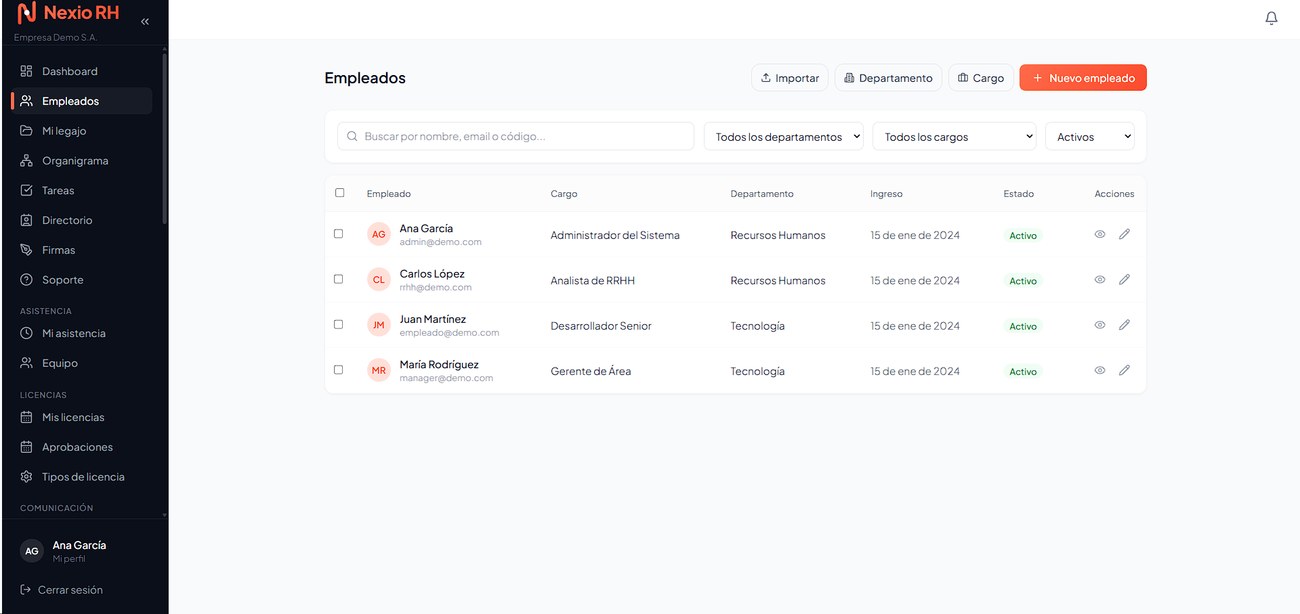1300x614 pixels.
Task: Collapse the sidebar with the double chevron
Action: [x=145, y=21]
